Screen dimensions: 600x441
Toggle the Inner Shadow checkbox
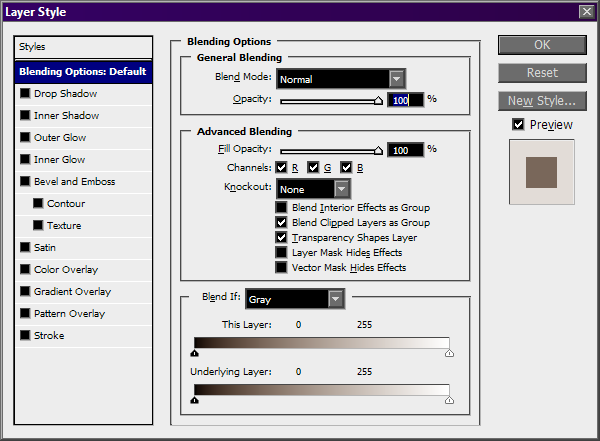(x=26, y=116)
